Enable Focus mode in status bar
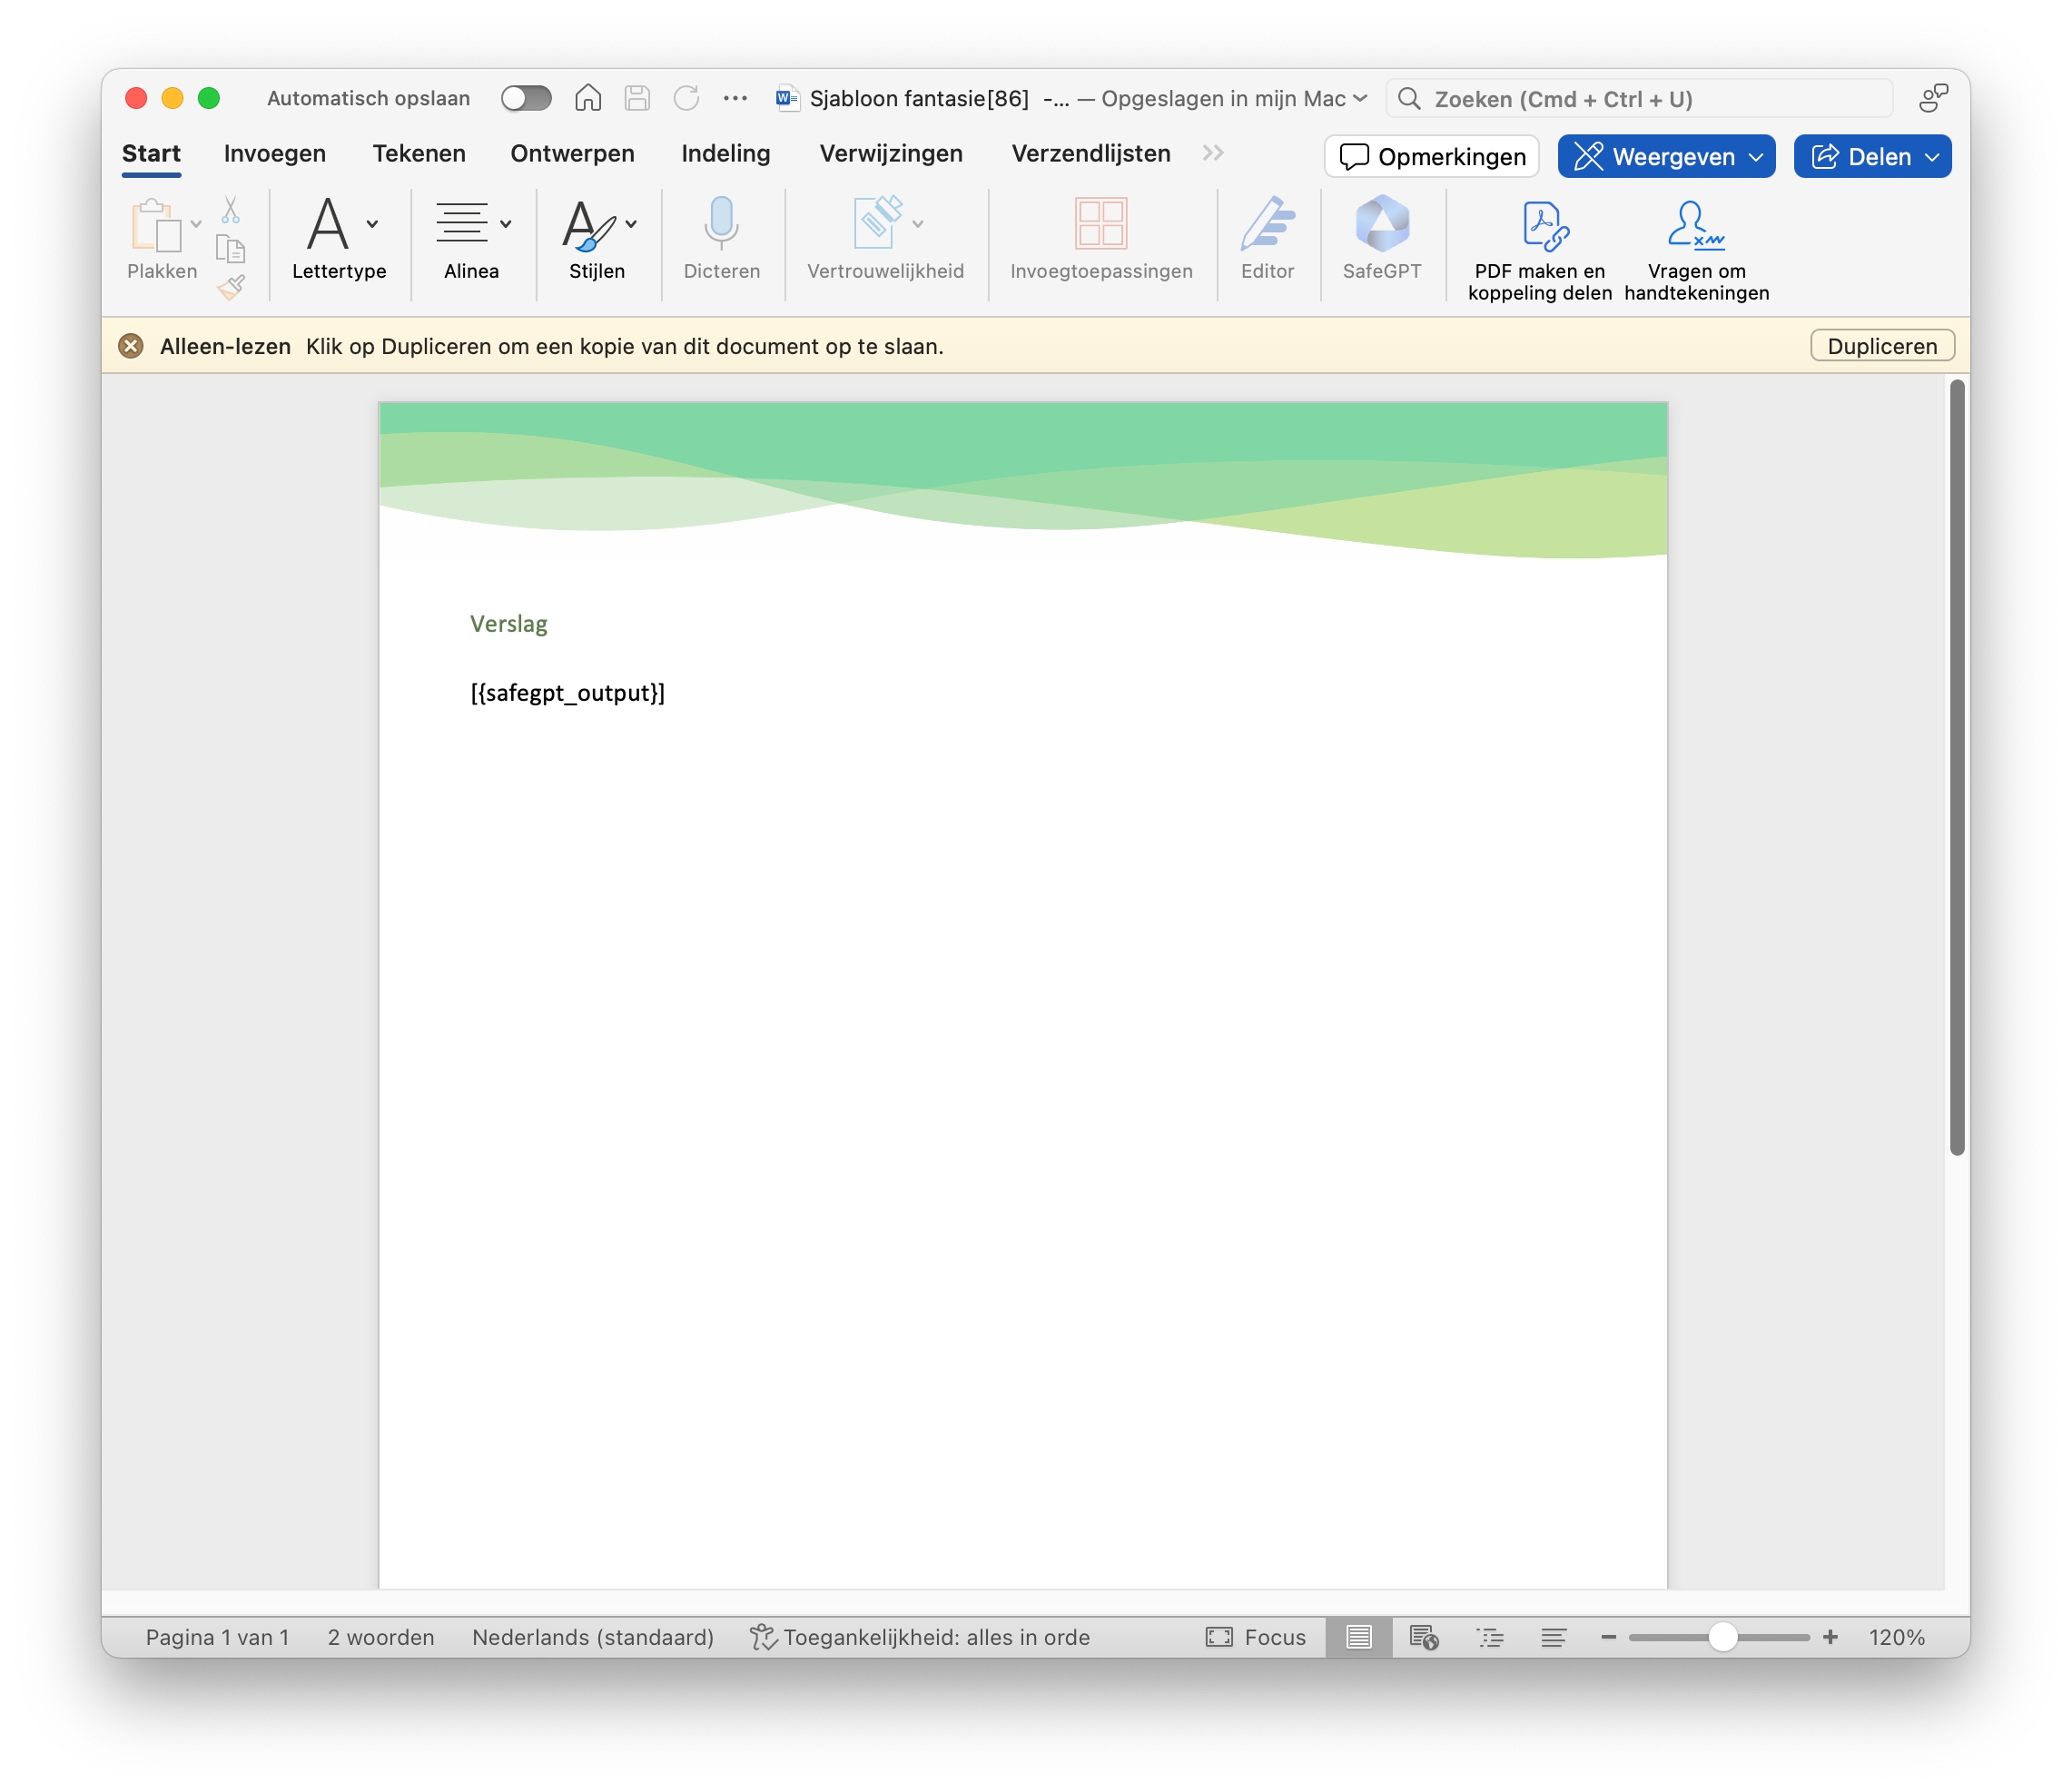The image size is (2072, 1792). tap(1256, 1637)
